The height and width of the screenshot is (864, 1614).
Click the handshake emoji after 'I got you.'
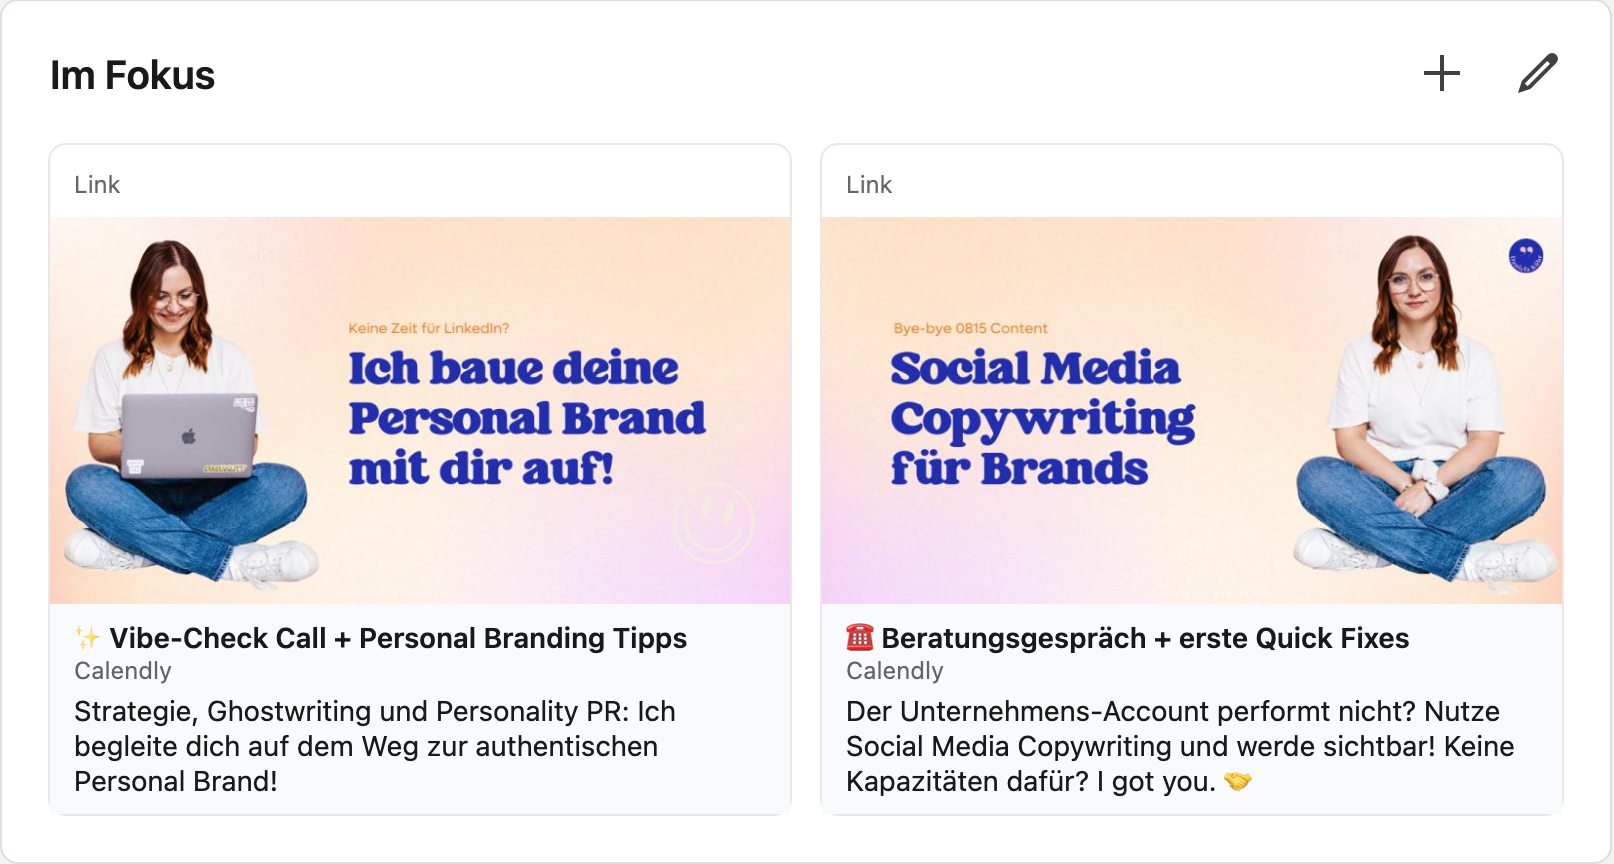pos(1238,781)
